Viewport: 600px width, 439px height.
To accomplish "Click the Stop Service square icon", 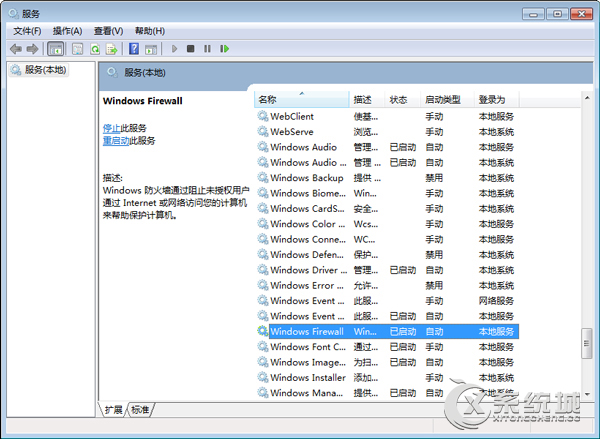I will point(191,49).
